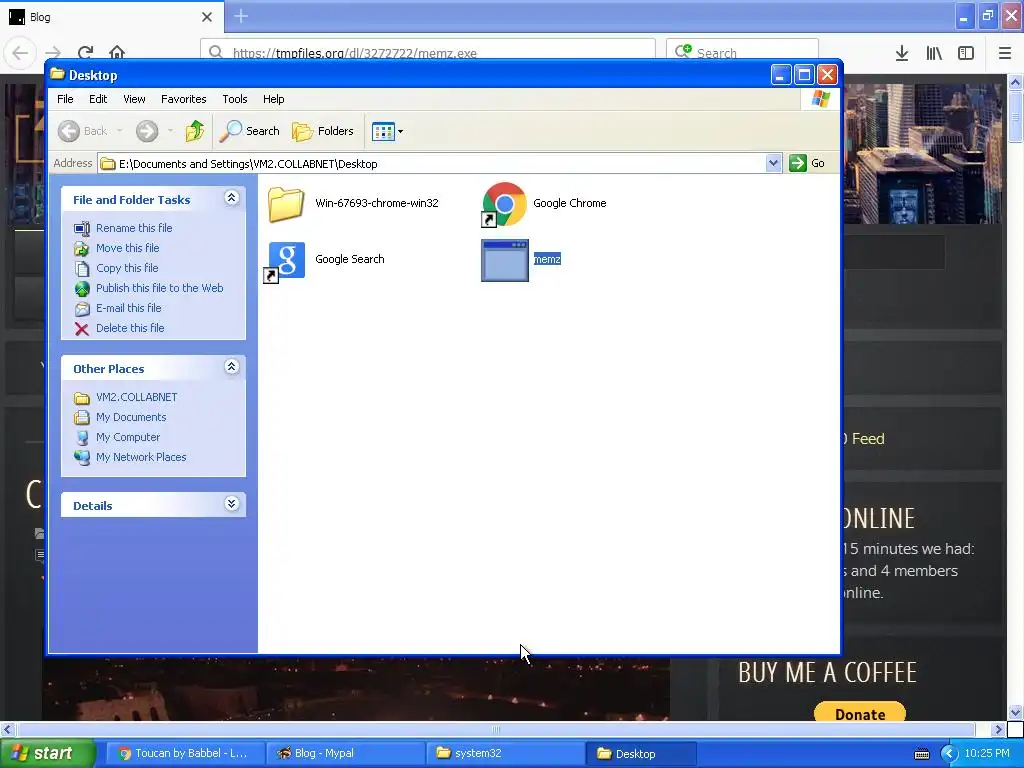Click the Donate button on webpage

tap(860, 714)
